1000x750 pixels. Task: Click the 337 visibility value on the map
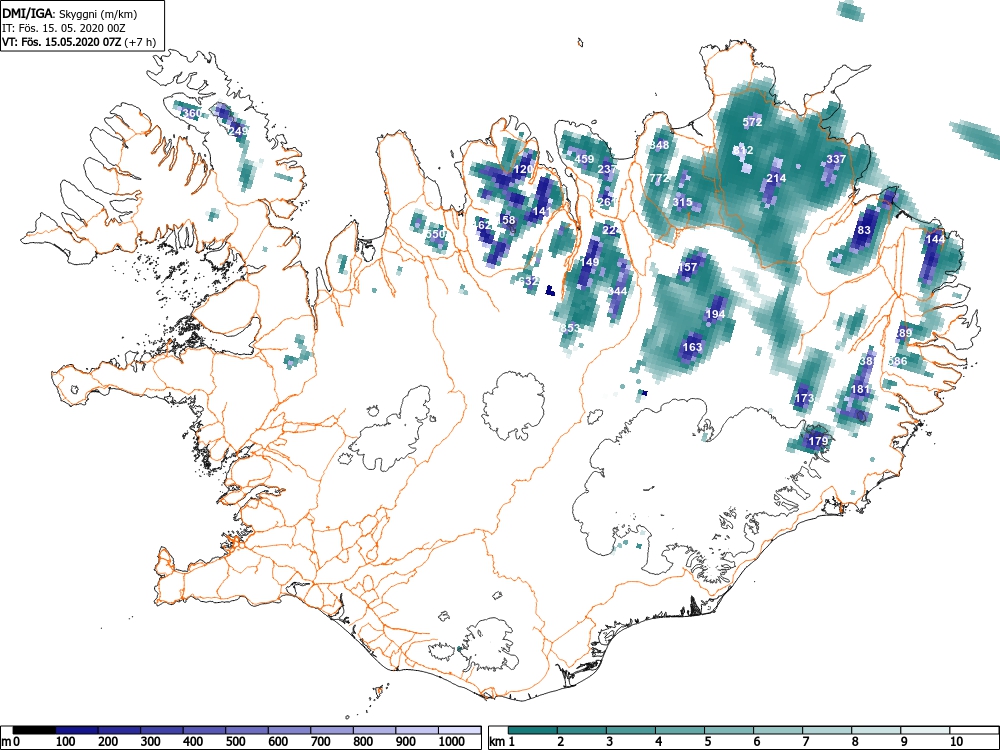[836, 159]
